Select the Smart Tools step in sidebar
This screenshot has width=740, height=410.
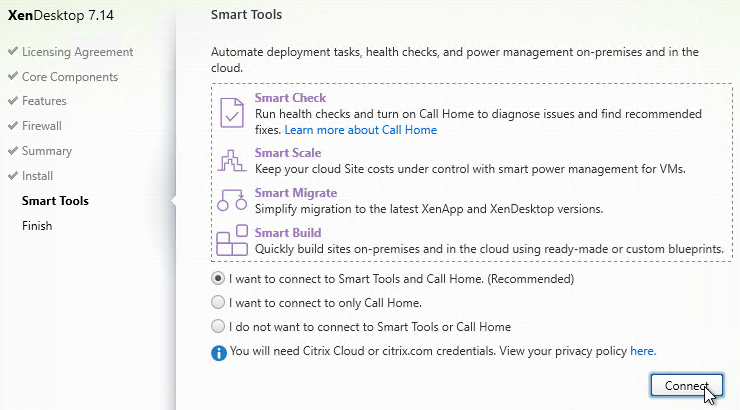point(55,201)
